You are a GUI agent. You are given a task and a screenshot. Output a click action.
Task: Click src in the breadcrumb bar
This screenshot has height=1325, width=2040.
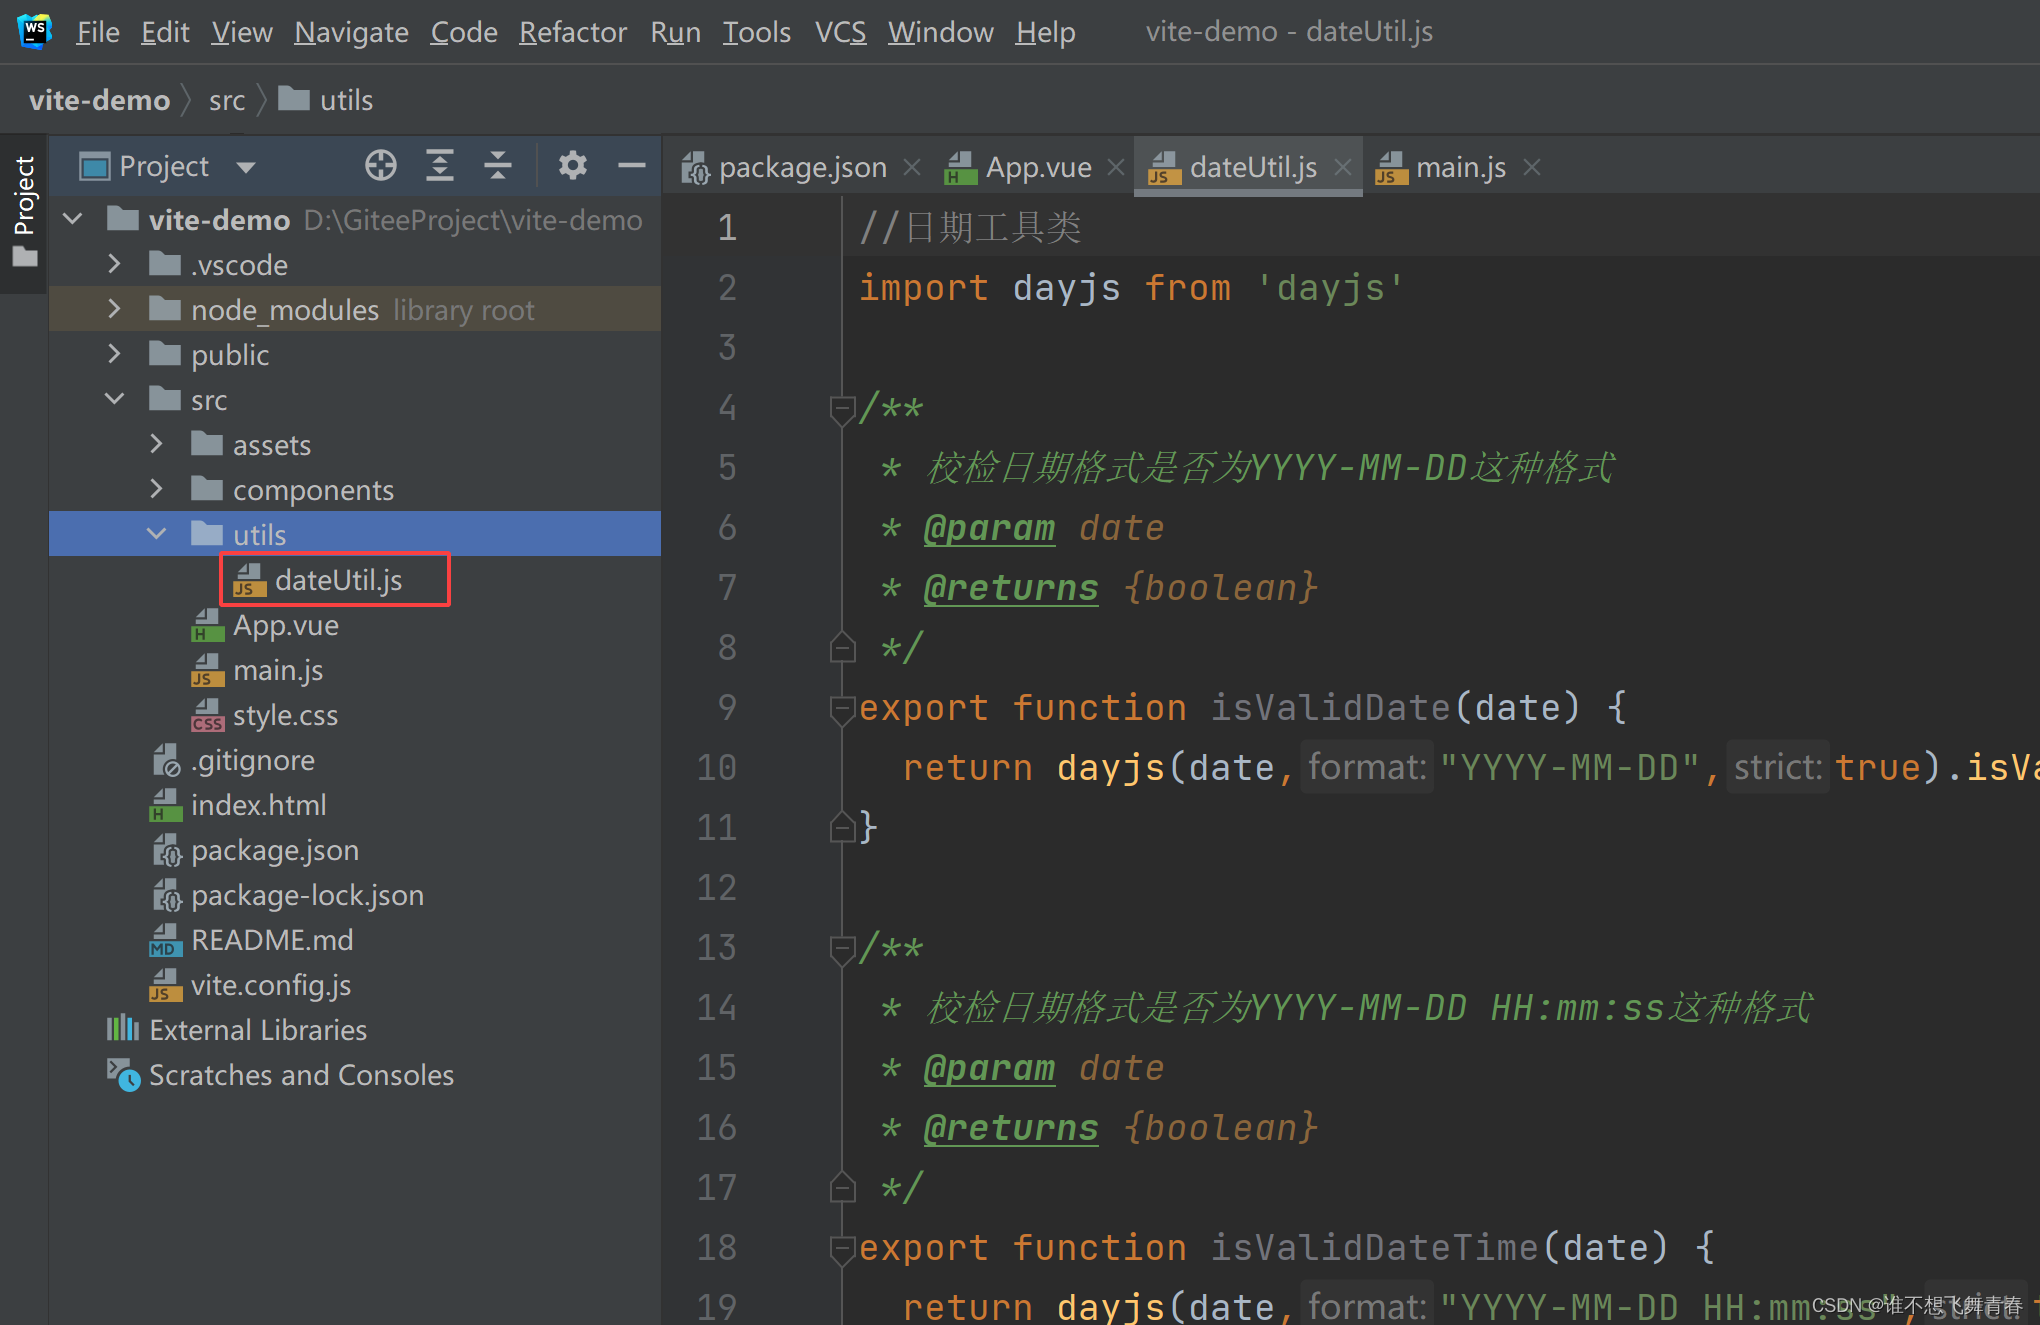click(227, 100)
